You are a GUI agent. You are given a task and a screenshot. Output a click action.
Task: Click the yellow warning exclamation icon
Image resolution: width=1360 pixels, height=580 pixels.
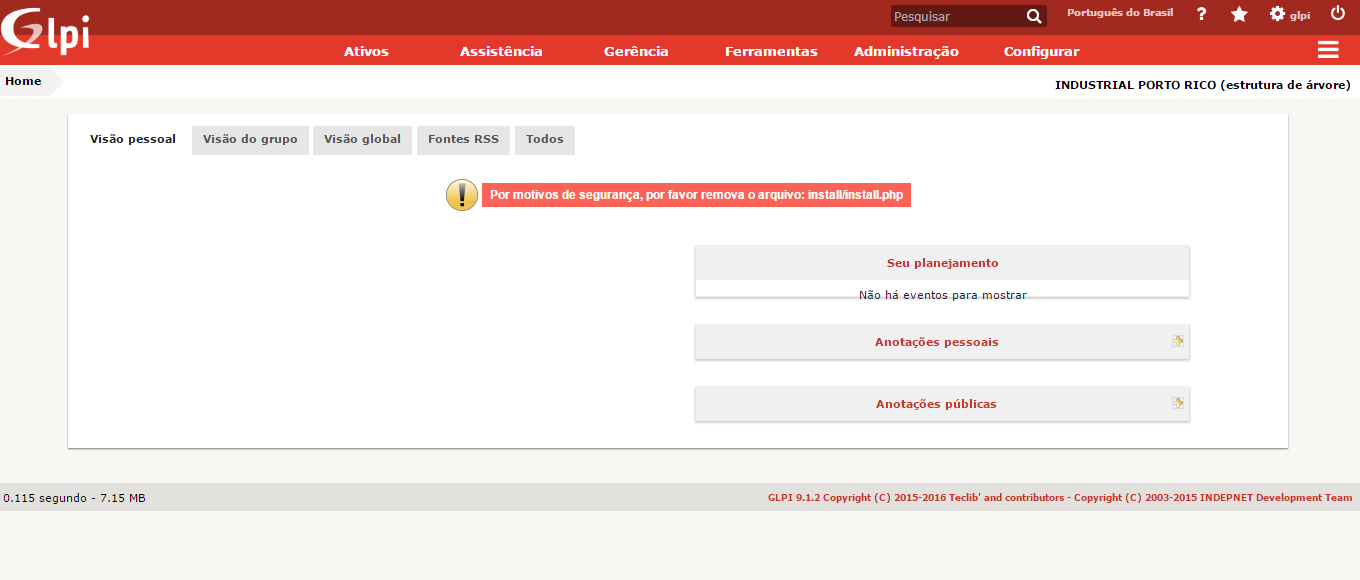(x=461, y=195)
